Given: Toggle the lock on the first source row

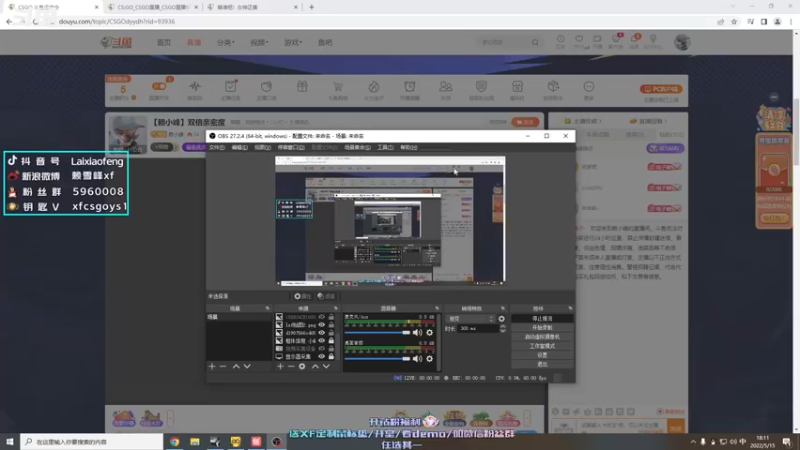Looking at the screenshot, I should 331,317.
